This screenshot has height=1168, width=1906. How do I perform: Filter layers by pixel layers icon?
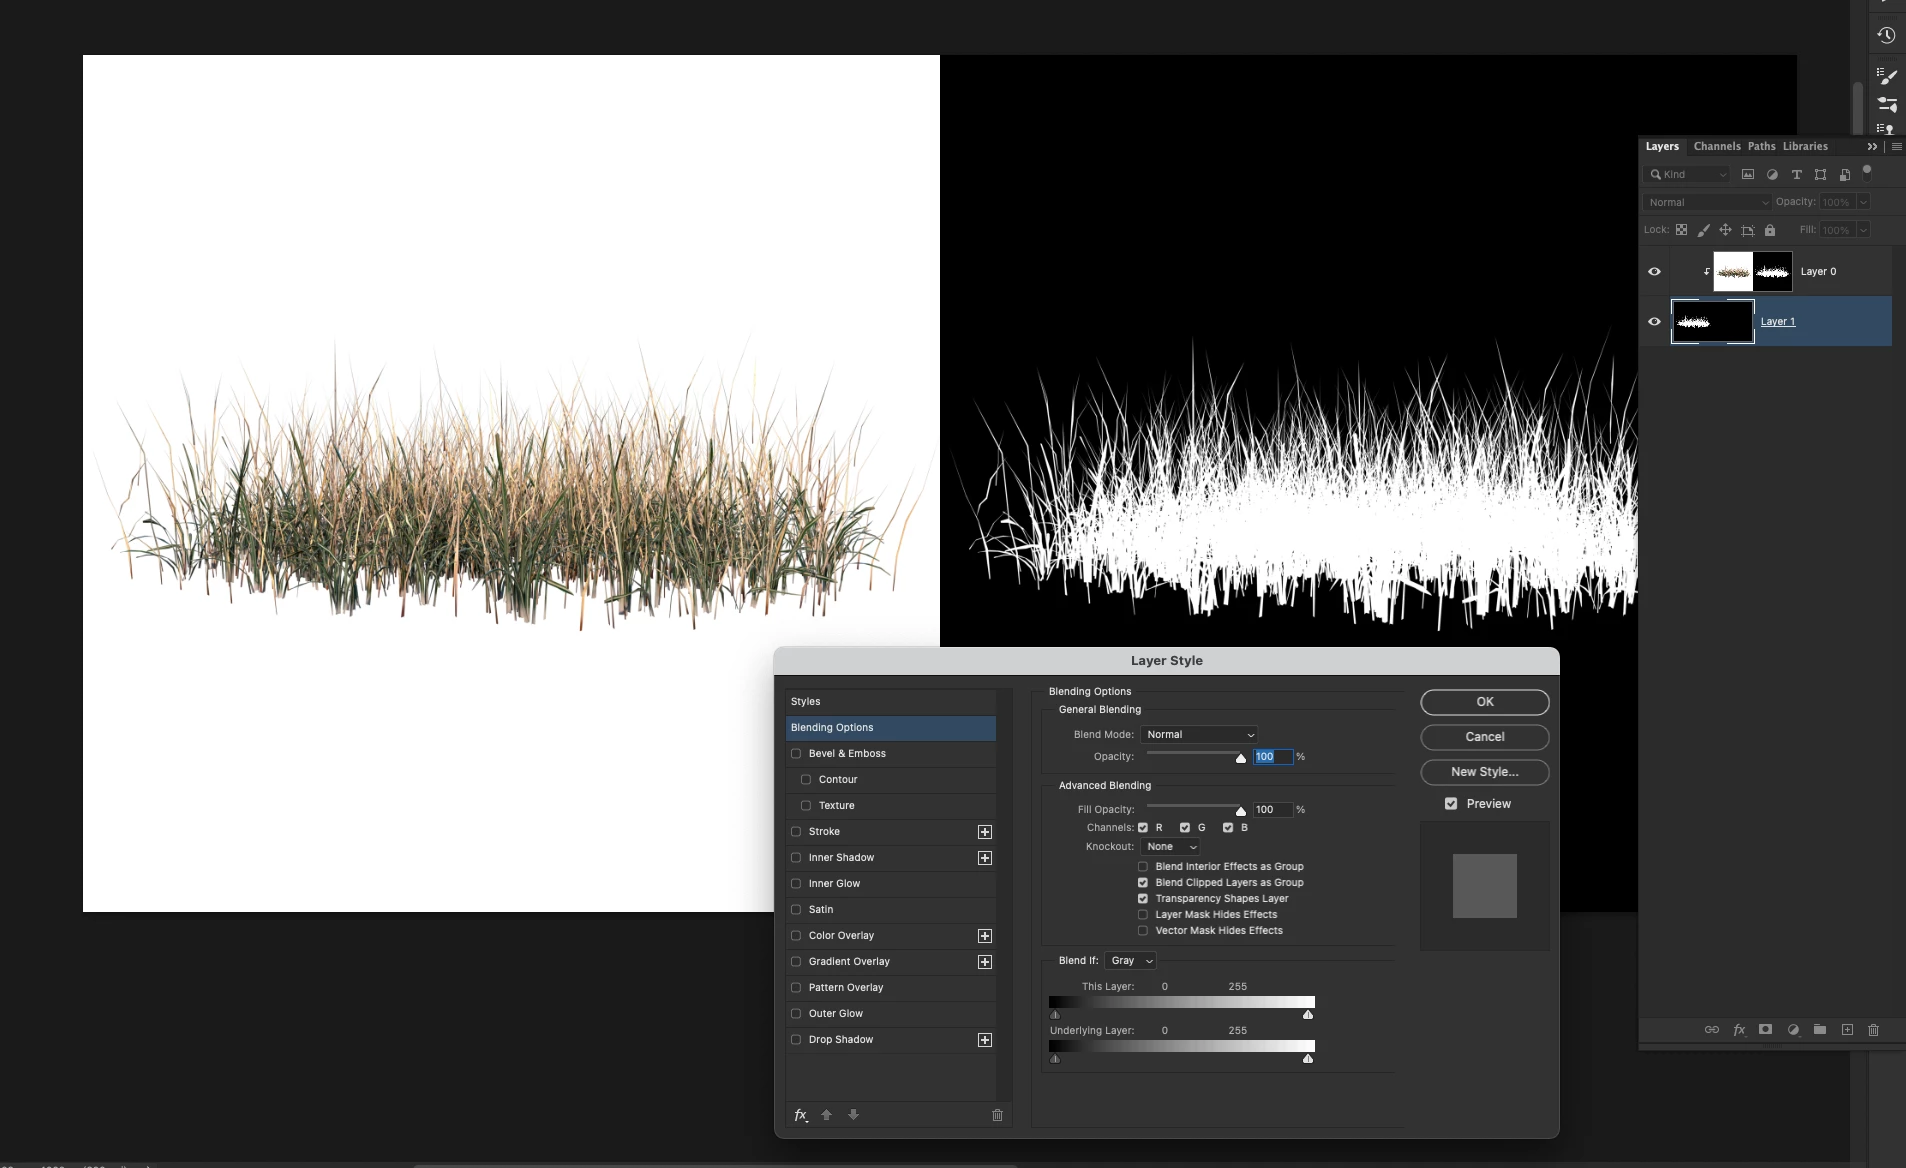1748,174
